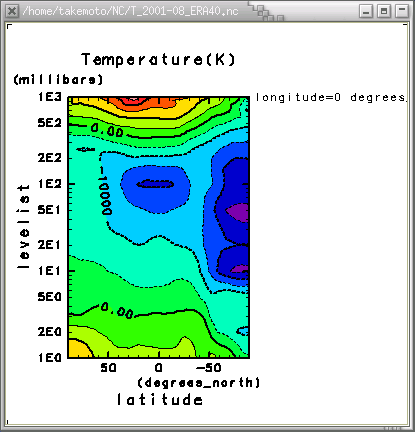Screen dimensions: 415x432
Task: Click the latitude axis title
Action: (160, 399)
